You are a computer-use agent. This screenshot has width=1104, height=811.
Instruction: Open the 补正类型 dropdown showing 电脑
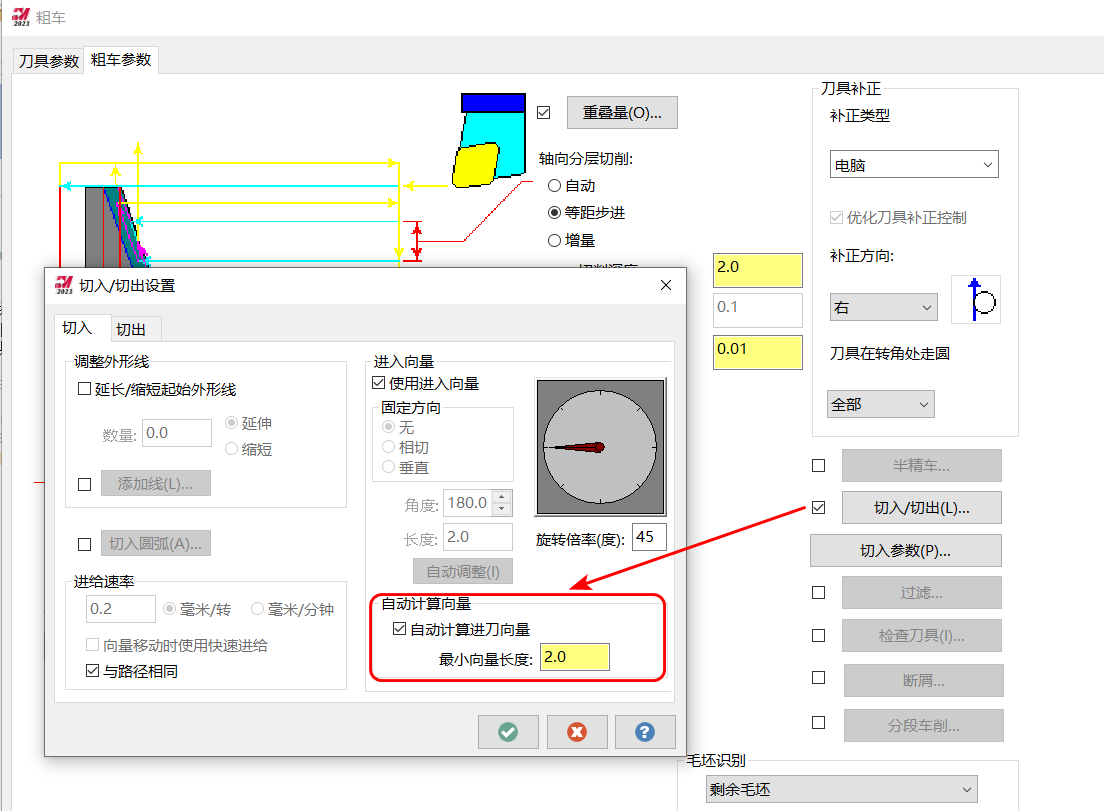click(x=914, y=165)
